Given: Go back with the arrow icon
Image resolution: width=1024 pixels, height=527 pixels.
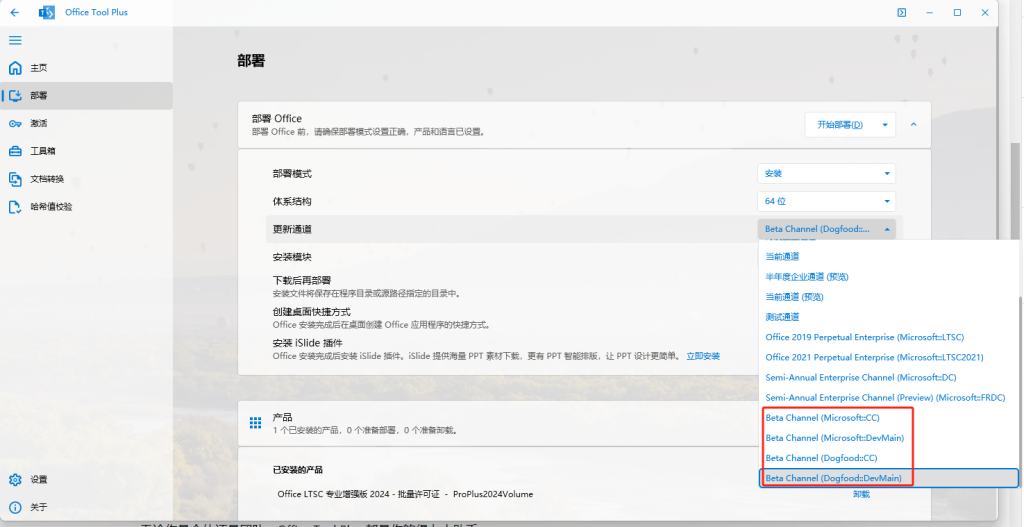Looking at the screenshot, I should tap(14, 12).
